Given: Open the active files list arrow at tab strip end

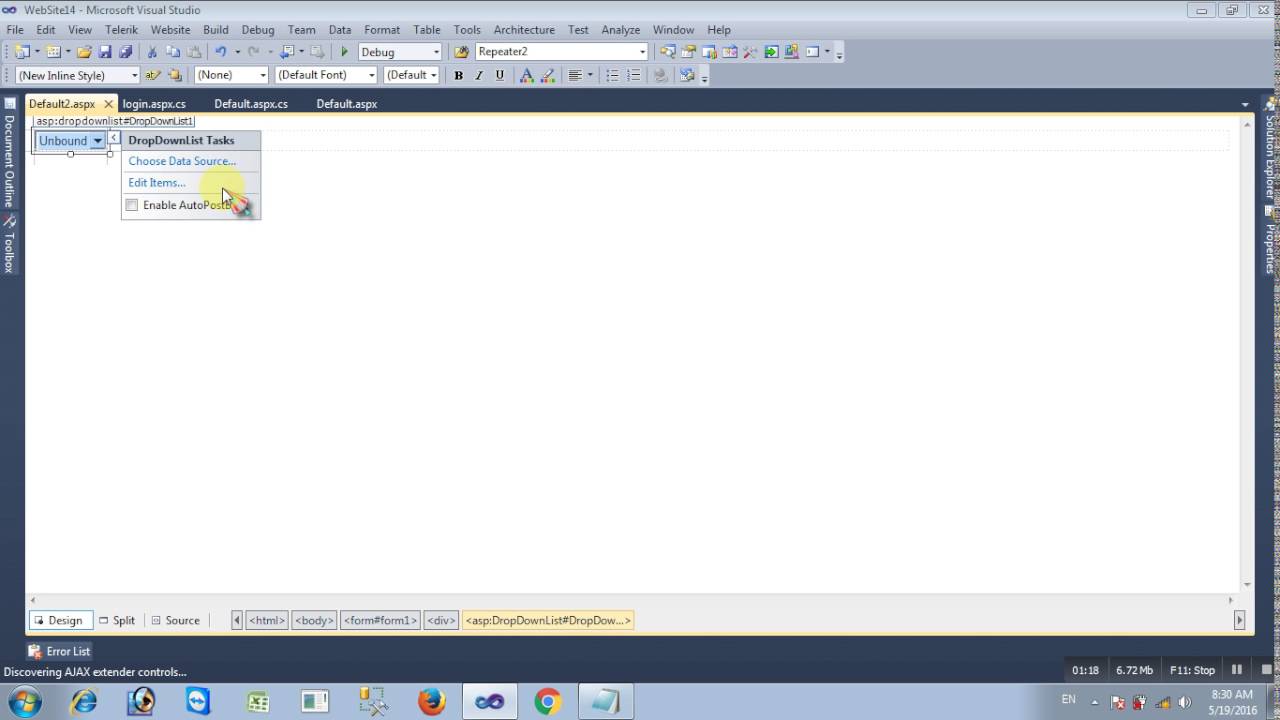Looking at the screenshot, I should click(x=1245, y=104).
